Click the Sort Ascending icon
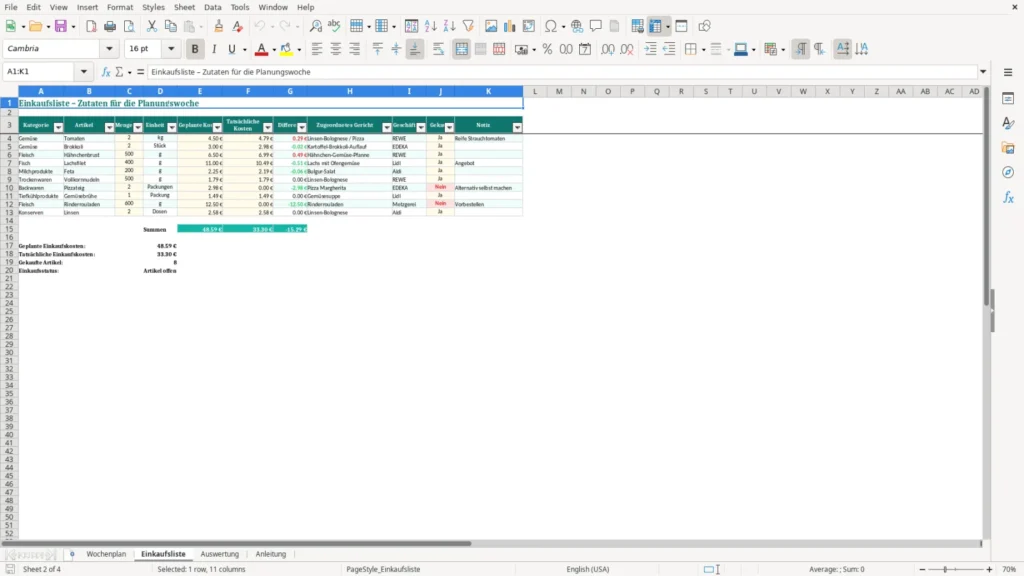 tap(430, 26)
